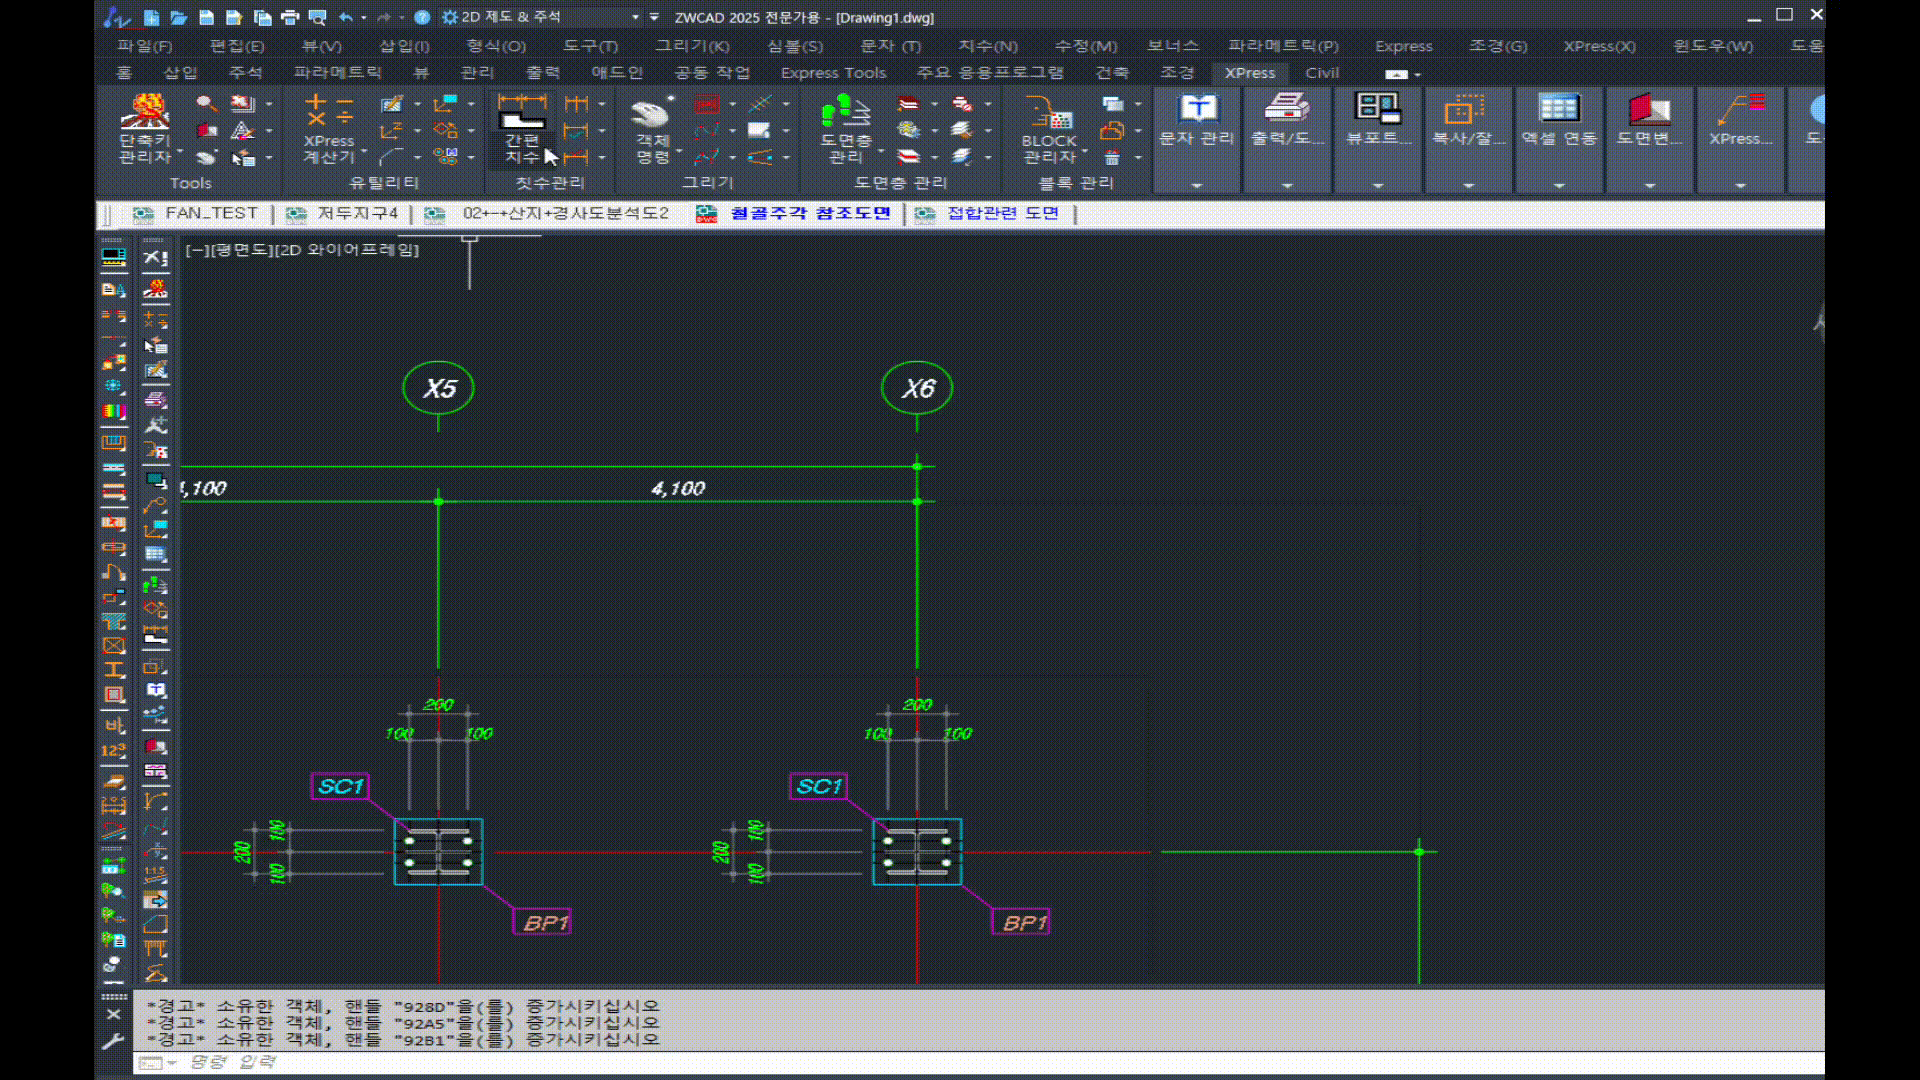Select the FAN_TEST drawing tab
The image size is (1920, 1080).
(x=211, y=213)
